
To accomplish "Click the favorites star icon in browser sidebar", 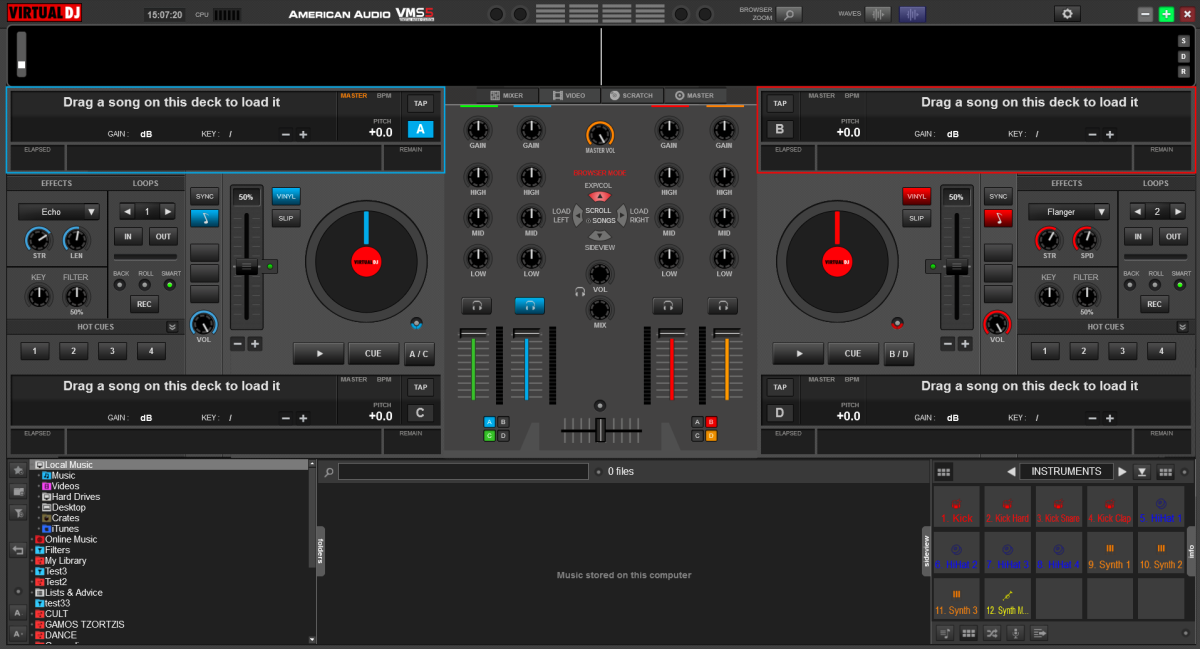I will (x=18, y=470).
